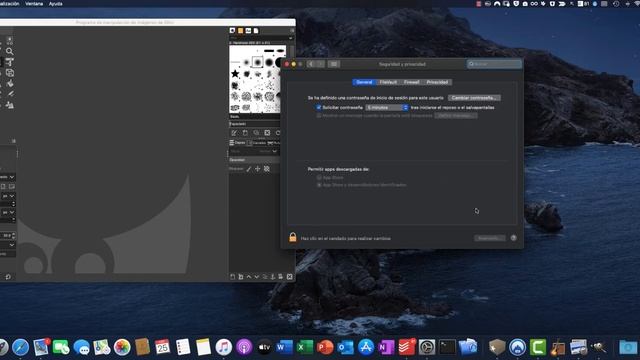Click the lock position cross icon
Image resolution: width=640 pixels, height=360 pixels.
pos(258,169)
